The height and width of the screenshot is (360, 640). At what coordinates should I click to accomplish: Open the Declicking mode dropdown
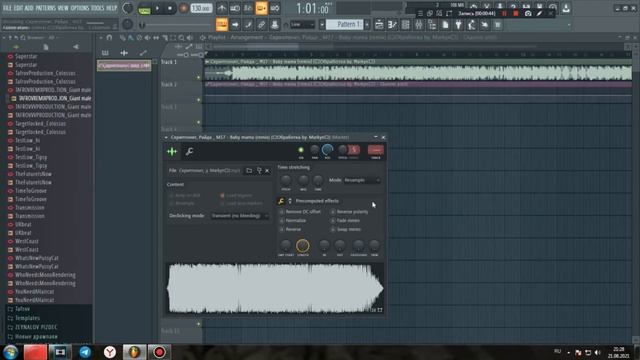point(240,216)
